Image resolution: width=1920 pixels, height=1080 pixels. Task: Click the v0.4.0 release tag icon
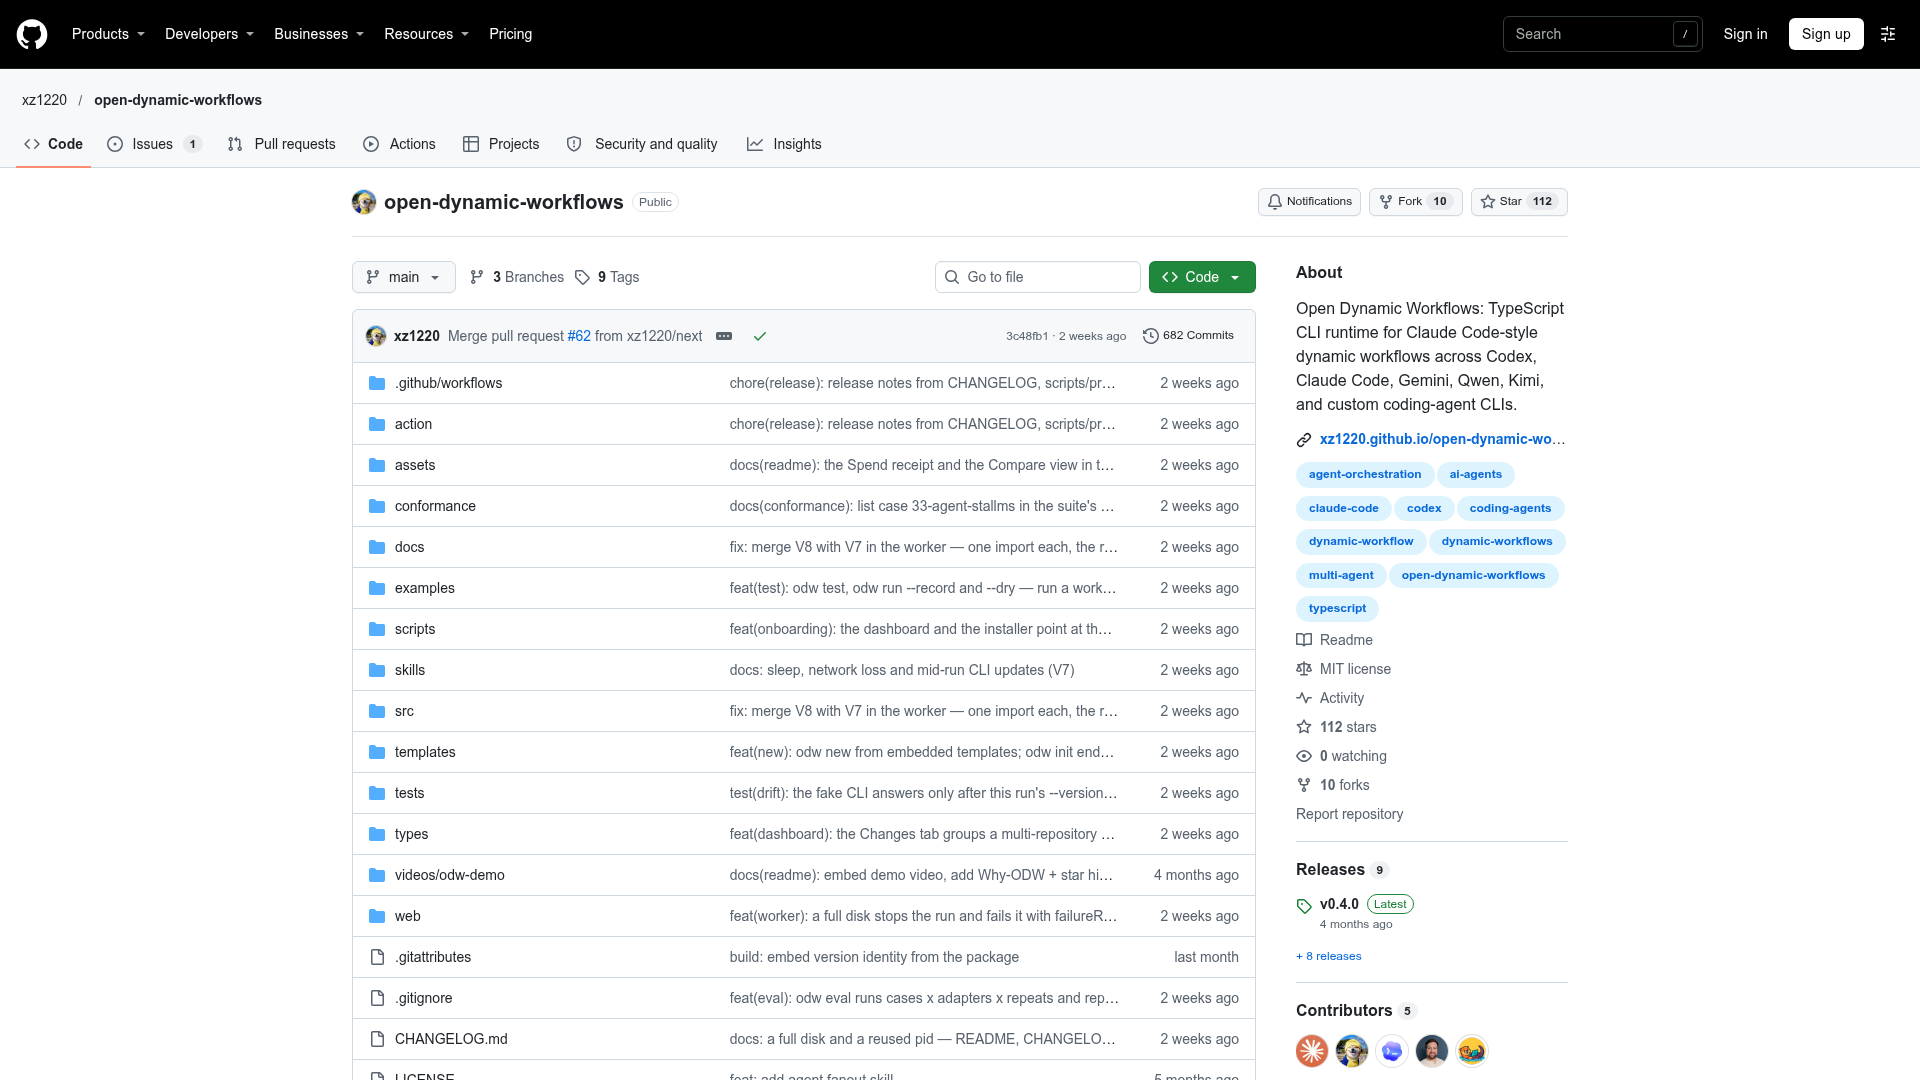click(x=1304, y=906)
